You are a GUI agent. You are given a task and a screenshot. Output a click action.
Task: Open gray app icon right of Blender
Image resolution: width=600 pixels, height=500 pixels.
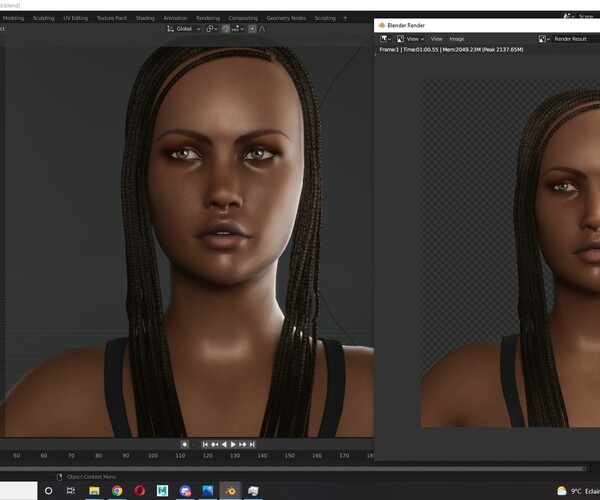(253, 490)
